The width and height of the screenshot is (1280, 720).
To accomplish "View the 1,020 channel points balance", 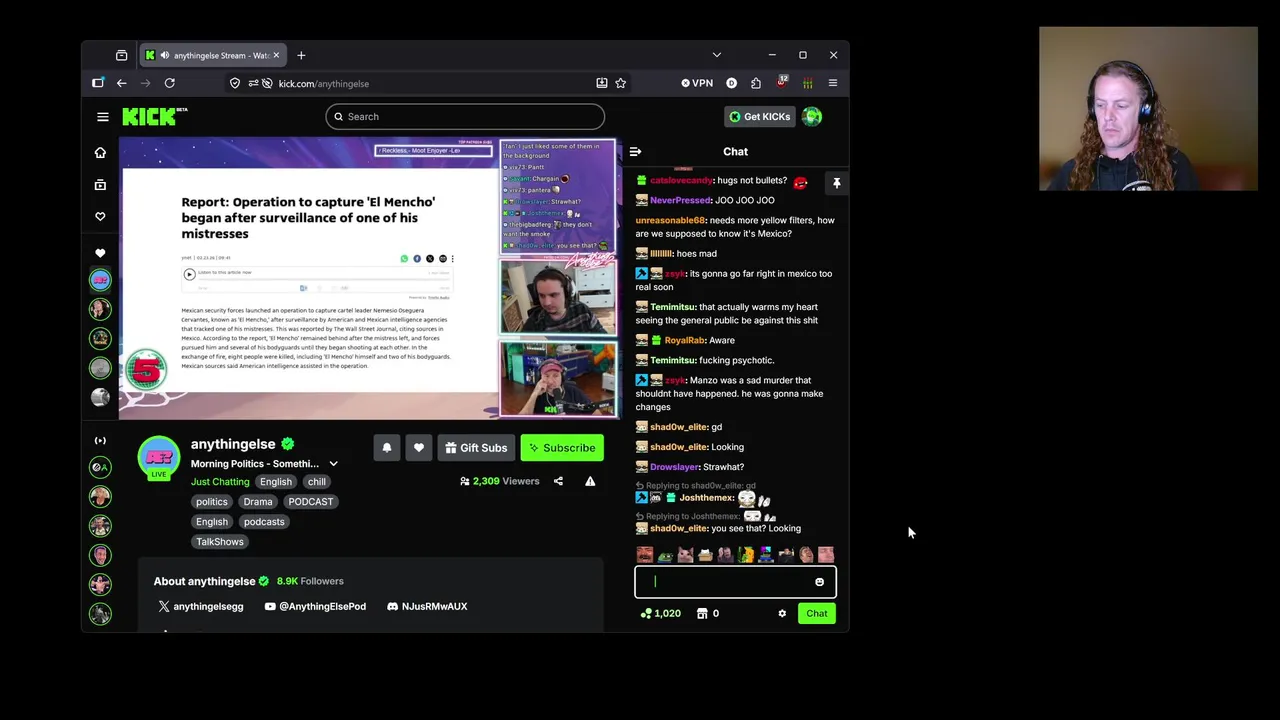I will click(x=661, y=614).
